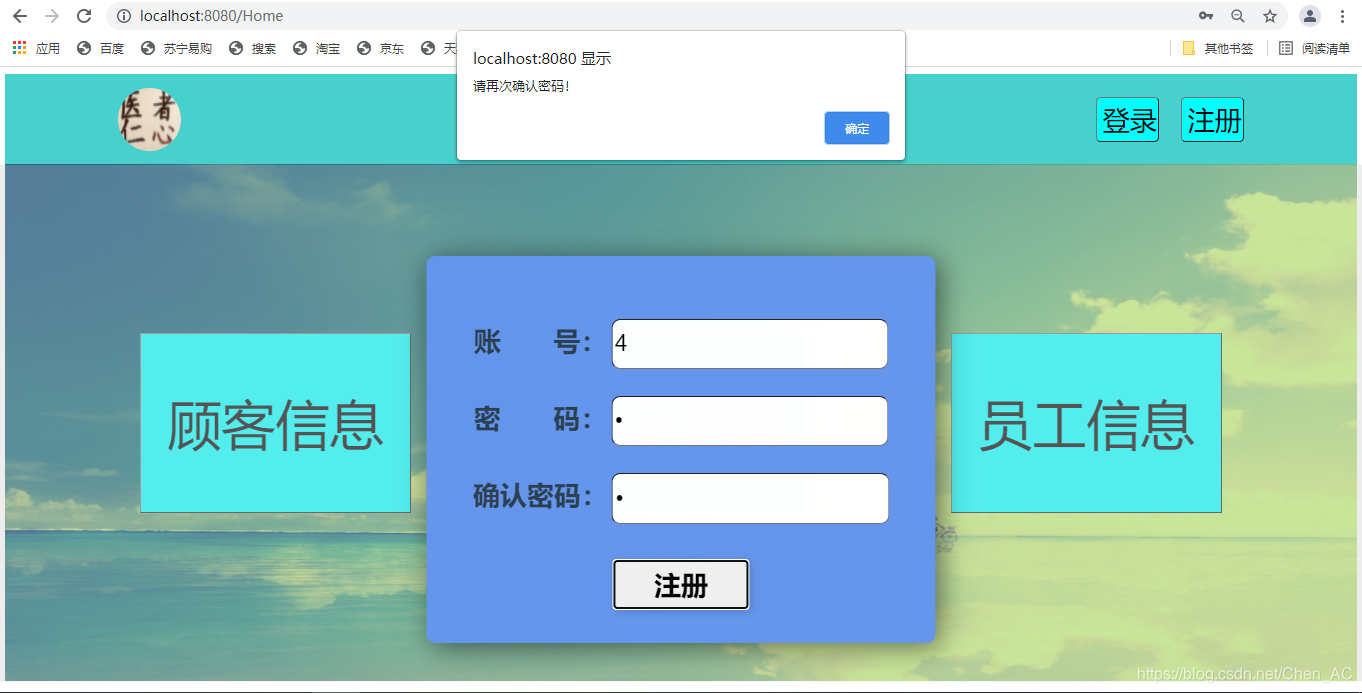Select the 顾客信息 panel
Screen dimensions: 1362x693
click(x=275, y=423)
